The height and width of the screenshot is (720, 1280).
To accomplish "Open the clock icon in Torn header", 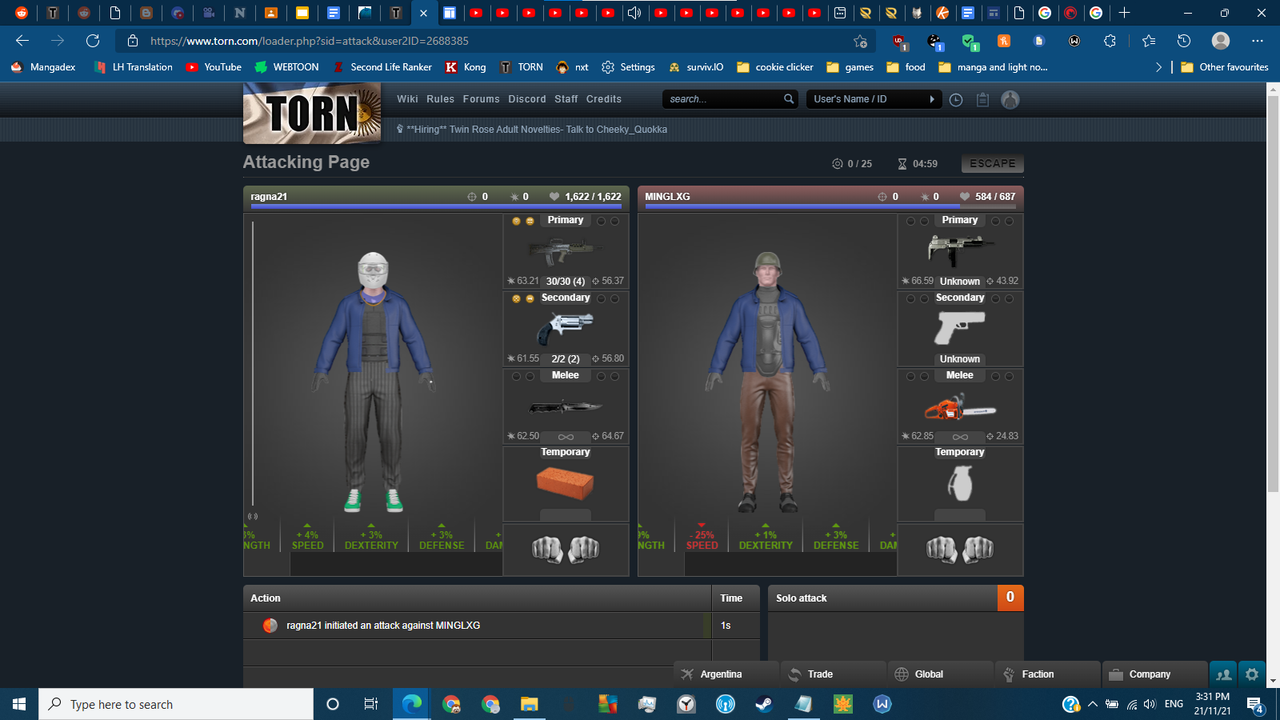I will 956,99.
